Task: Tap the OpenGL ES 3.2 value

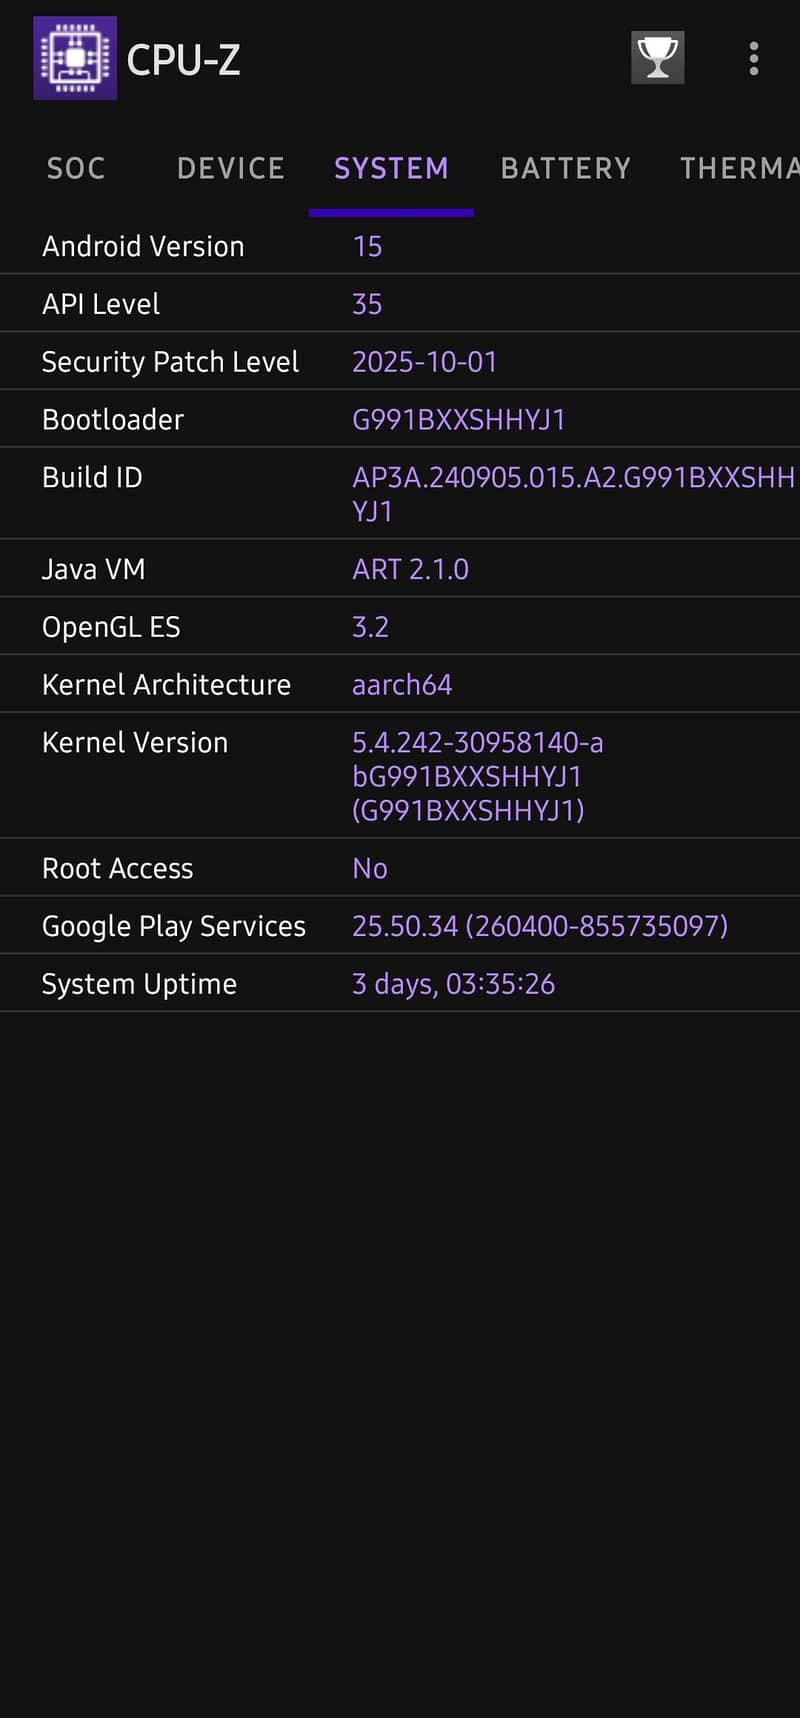Action: pos(370,627)
